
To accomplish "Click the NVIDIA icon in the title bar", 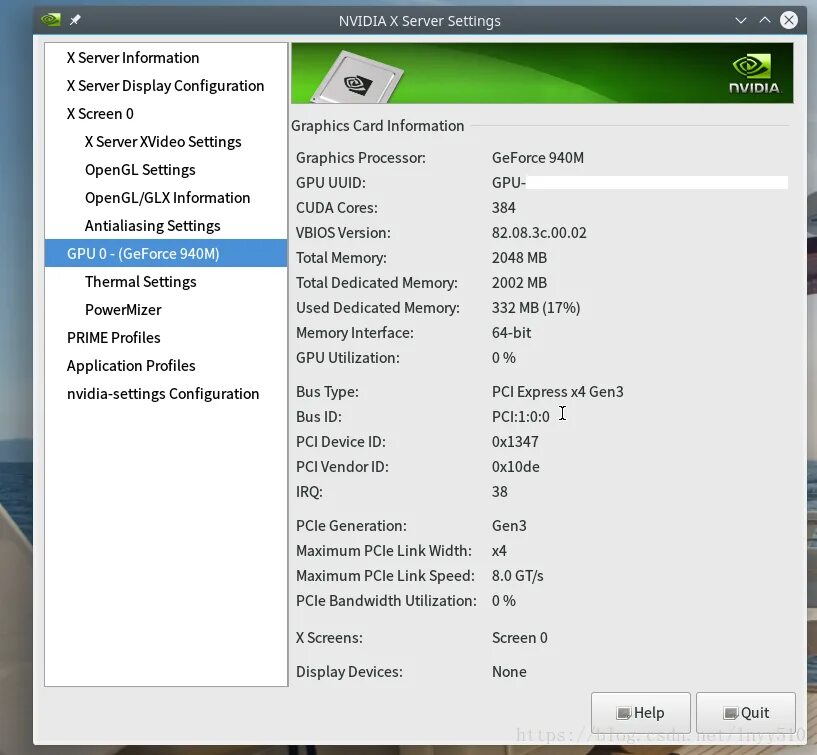I will [x=51, y=20].
